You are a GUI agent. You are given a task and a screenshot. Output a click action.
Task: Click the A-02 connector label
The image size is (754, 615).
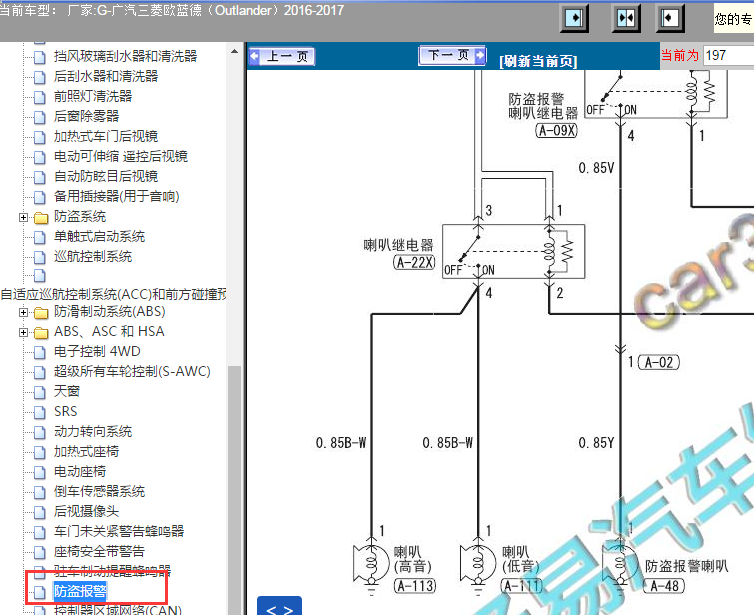659,362
